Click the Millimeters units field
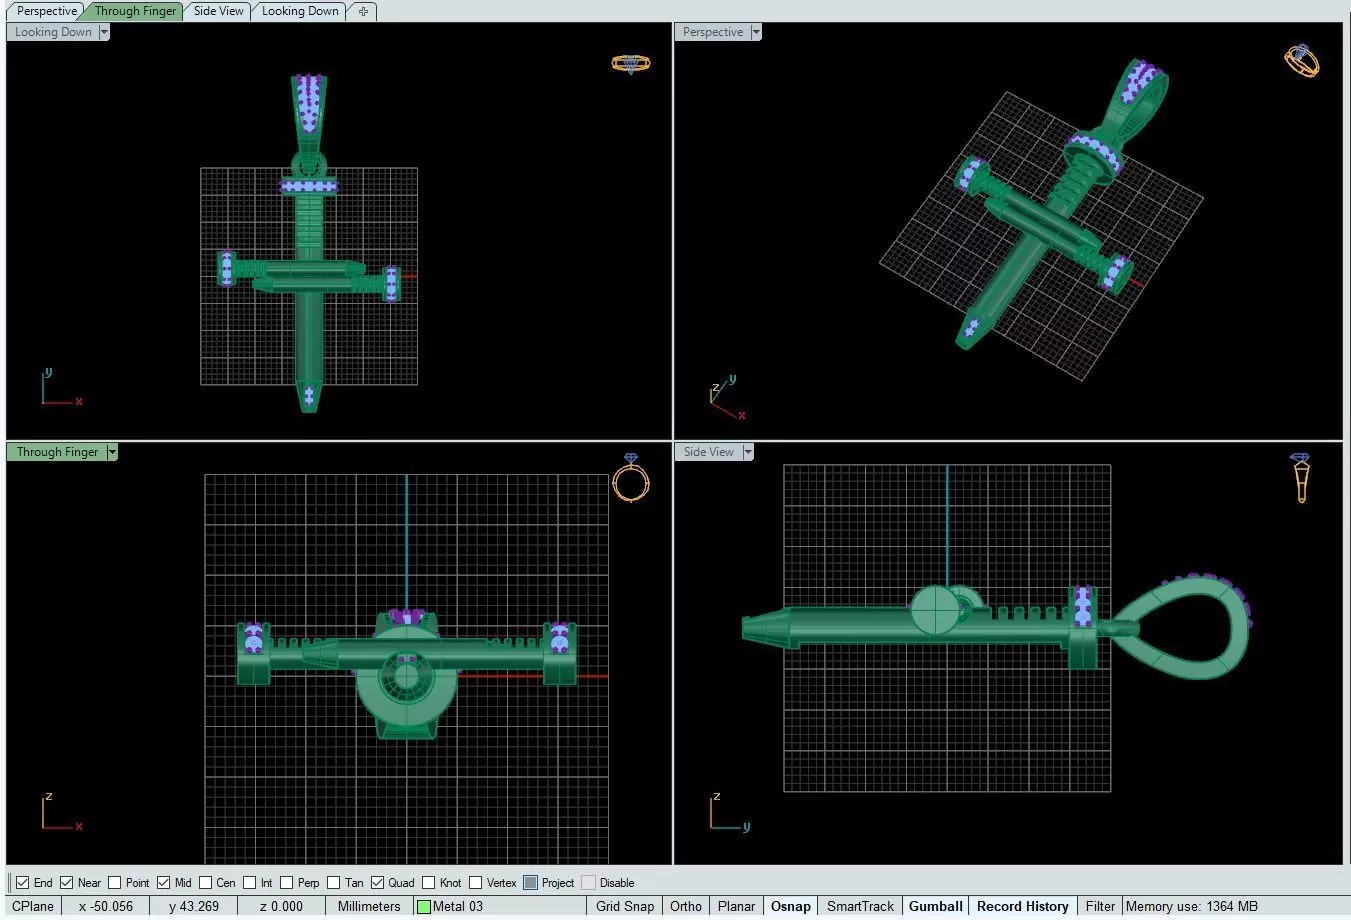1351x920 pixels. coord(369,906)
